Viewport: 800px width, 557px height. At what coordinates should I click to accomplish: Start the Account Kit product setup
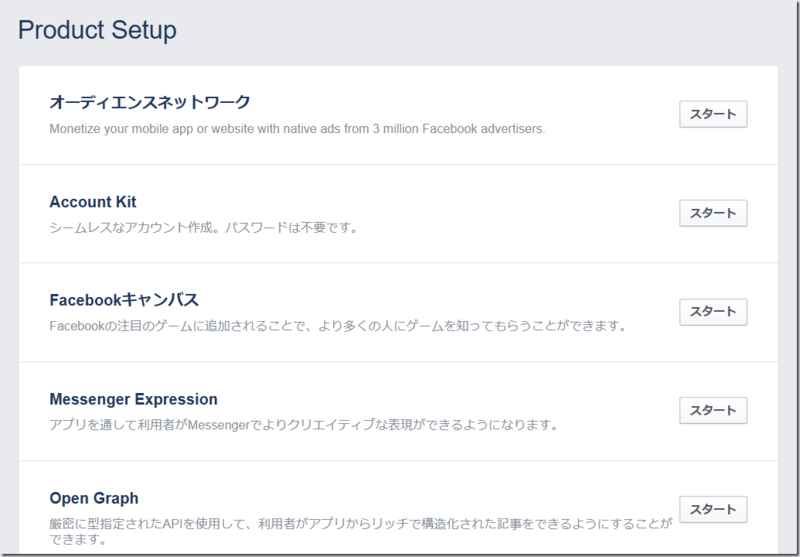coord(713,213)
